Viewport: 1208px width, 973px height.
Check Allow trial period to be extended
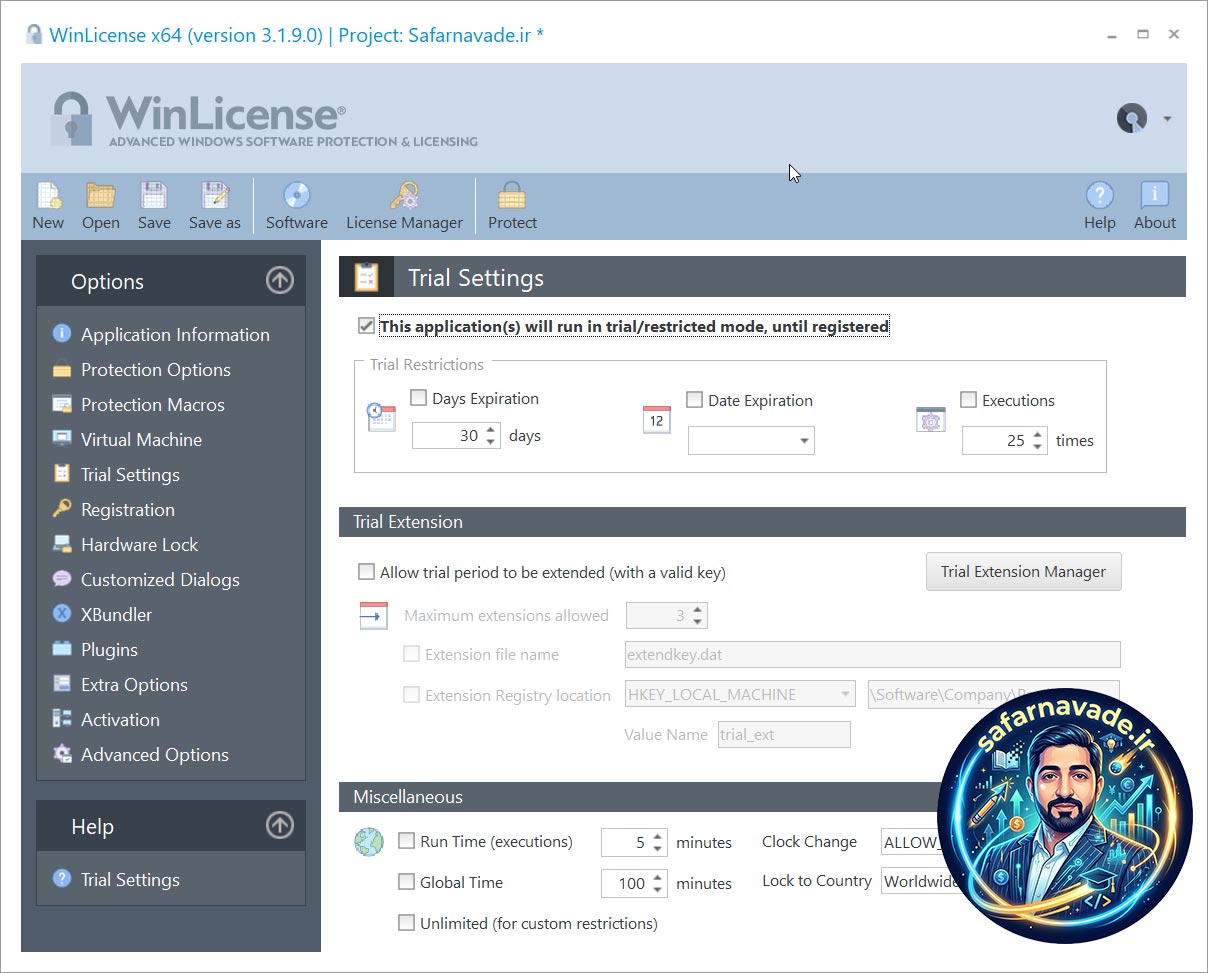[x=366, y=572]
